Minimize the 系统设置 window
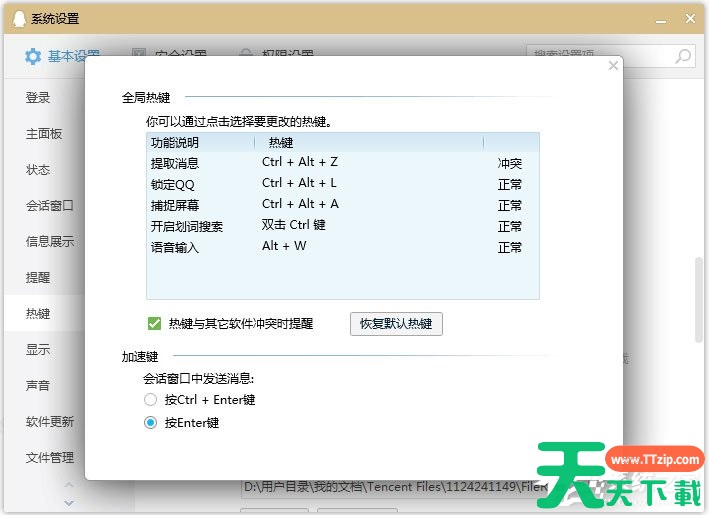The height and width of the screenshot is (515, 709). pos(661,18)
